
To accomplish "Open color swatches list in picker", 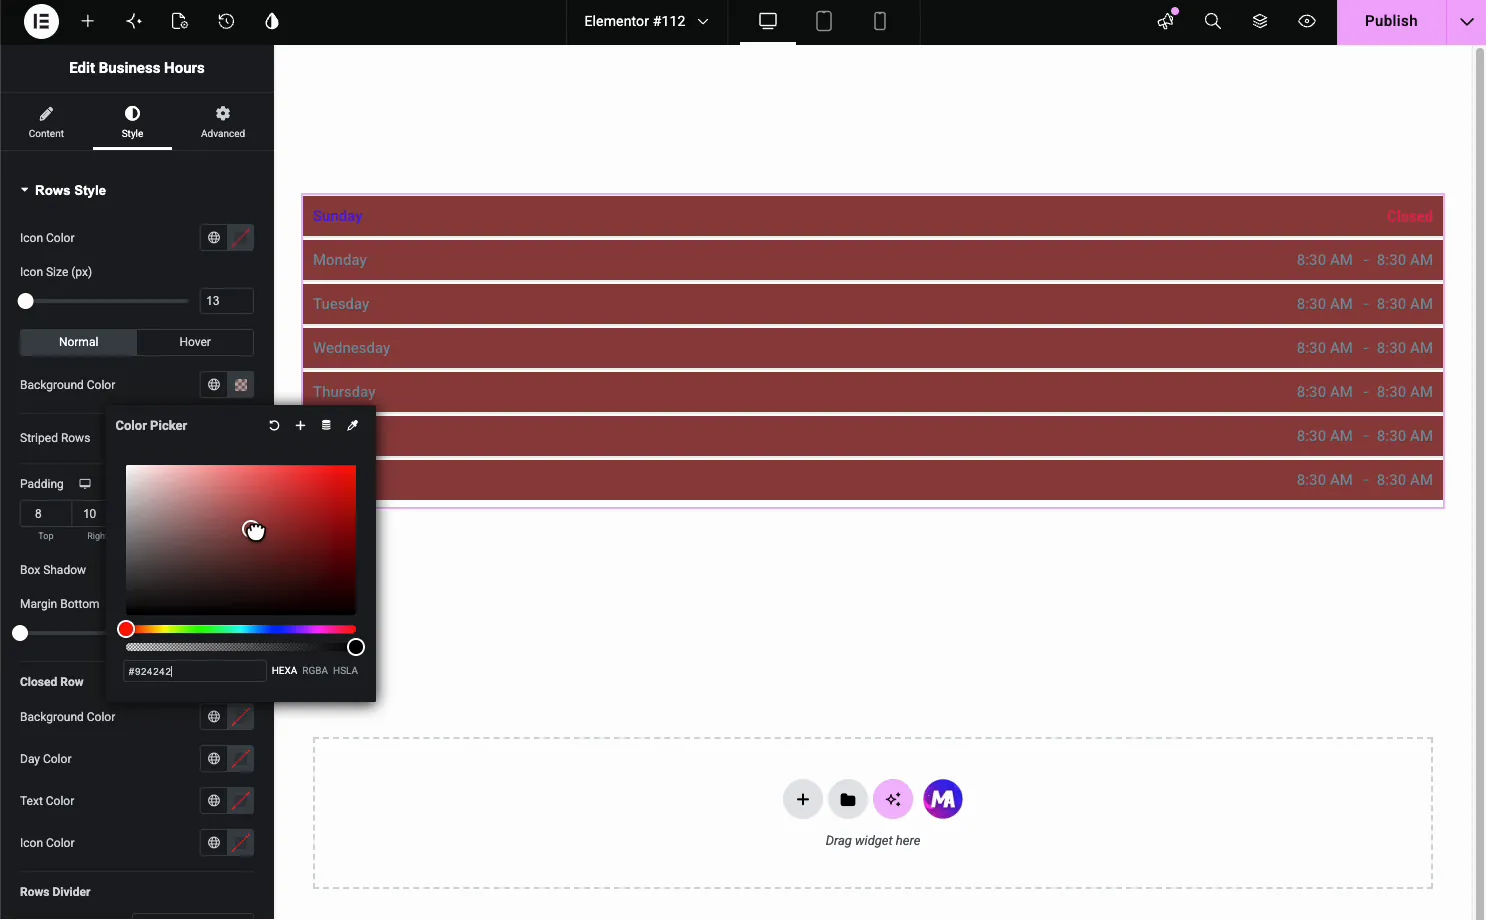I will (326, 425).
